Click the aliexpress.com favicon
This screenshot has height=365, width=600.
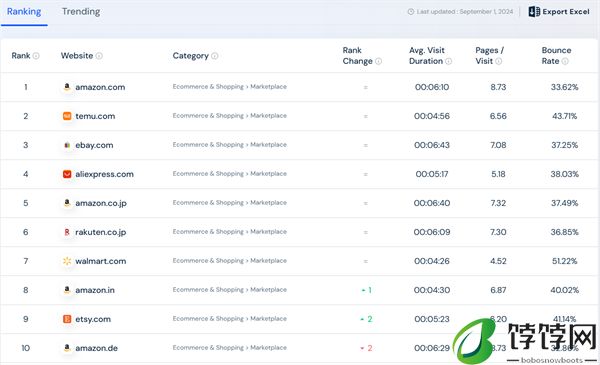click(x=67, y=174)
